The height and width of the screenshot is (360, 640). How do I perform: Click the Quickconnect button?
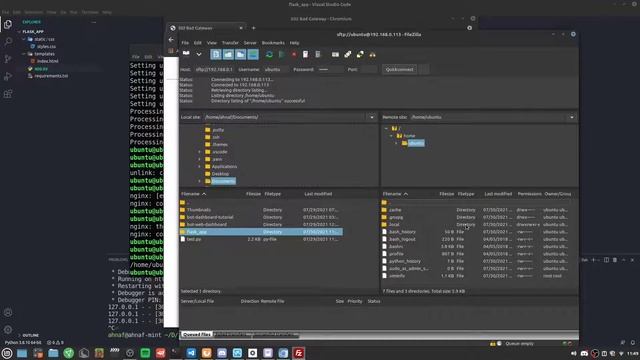(x=400, y=69)
